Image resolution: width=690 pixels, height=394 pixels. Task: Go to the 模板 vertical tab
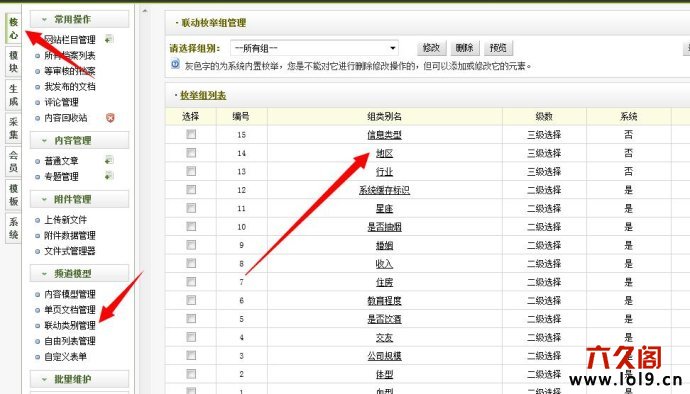14,195
